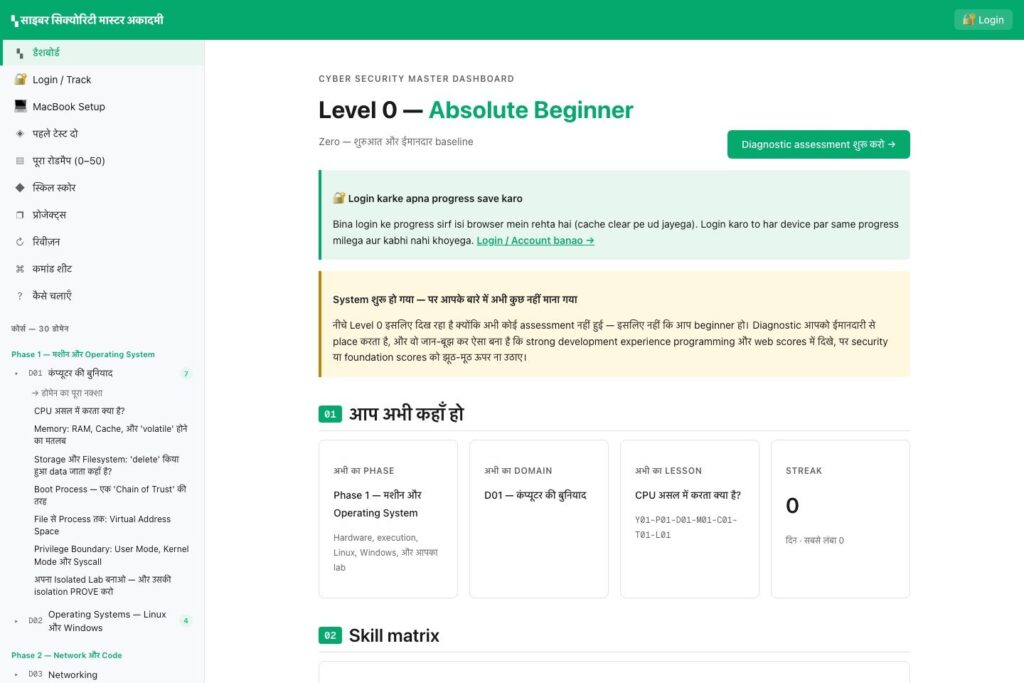Open lesson Privilege Boundary: User Mode, Kernel Mode
The width and height of the screenshot is (1024, 683).
coord(111,555)
